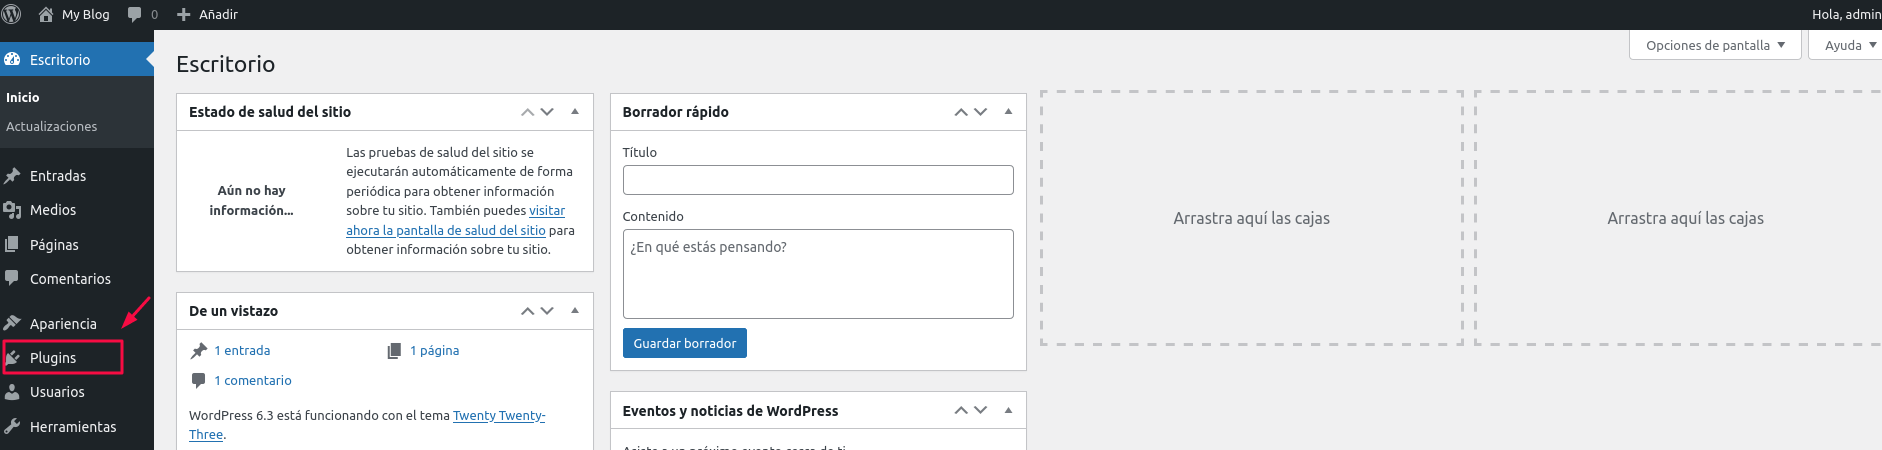The height and width of the screenshot is (450, 1882).
Task: Click the Medios media icon
Action: [x=12, y=210]
